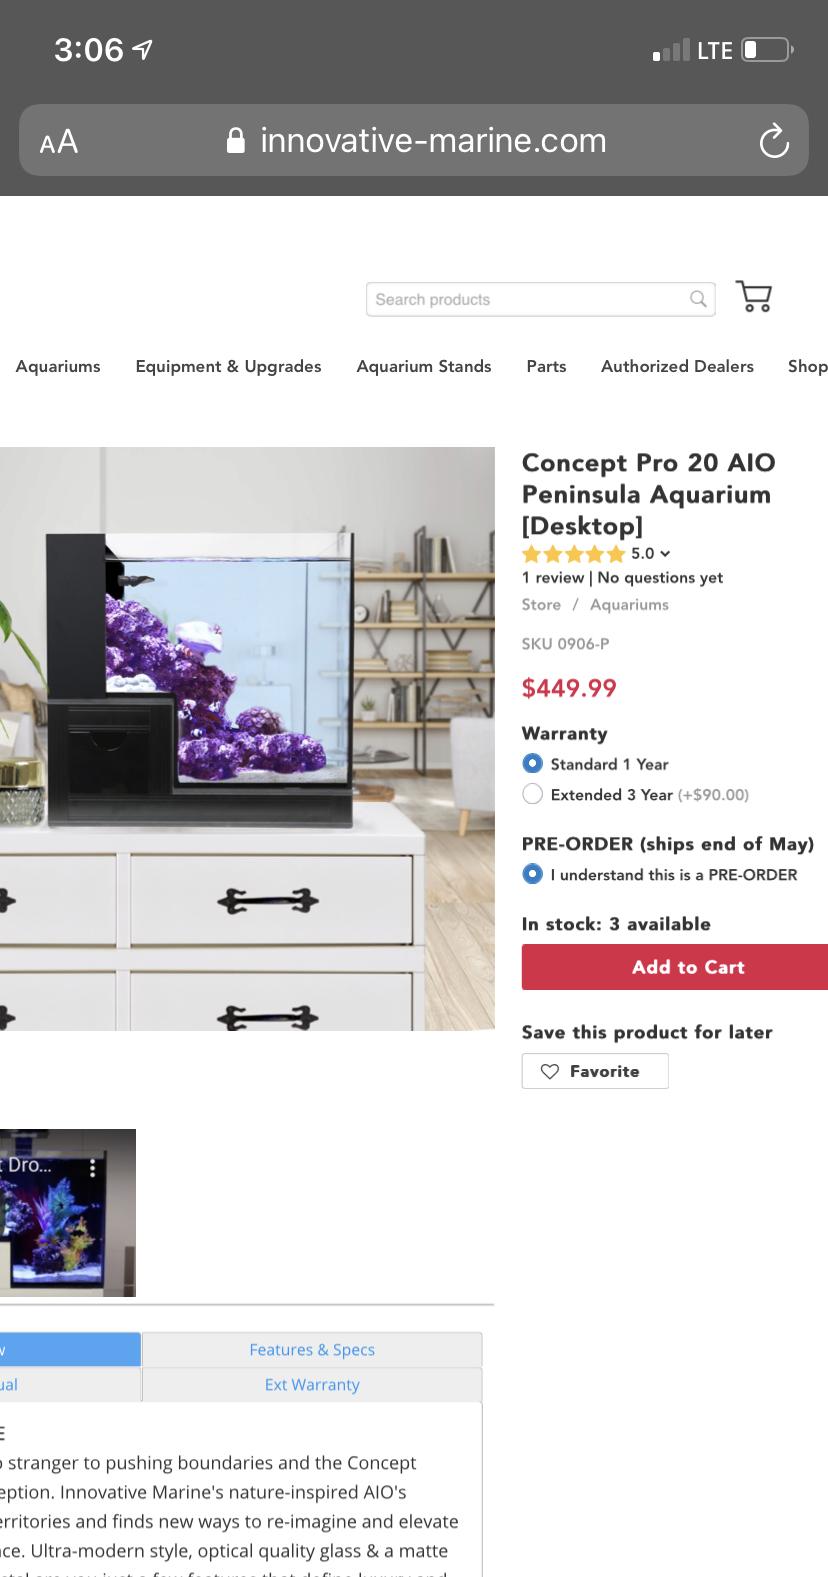Viewport: 828px width, 1577px height.
Task: Toggle I understand this is a PRE-ORDER
Action: point(533,874)
